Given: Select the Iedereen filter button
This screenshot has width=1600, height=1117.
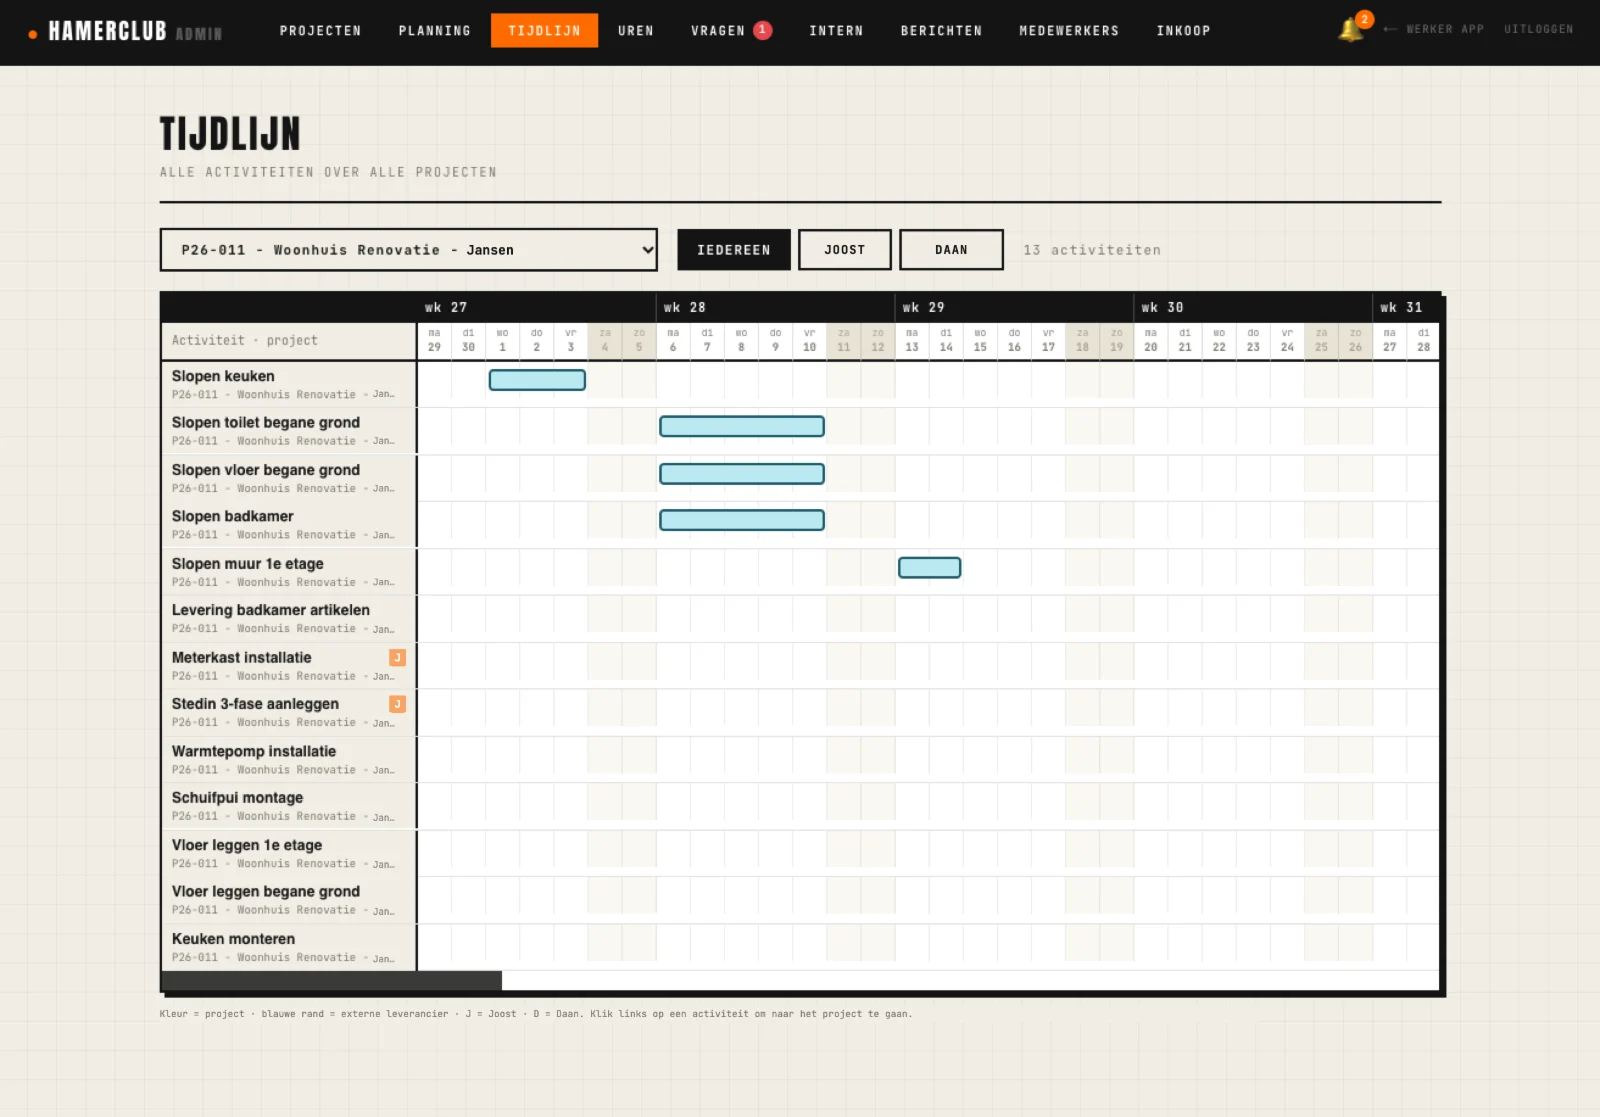Looking at the screenshot, I should coord(734,250).
